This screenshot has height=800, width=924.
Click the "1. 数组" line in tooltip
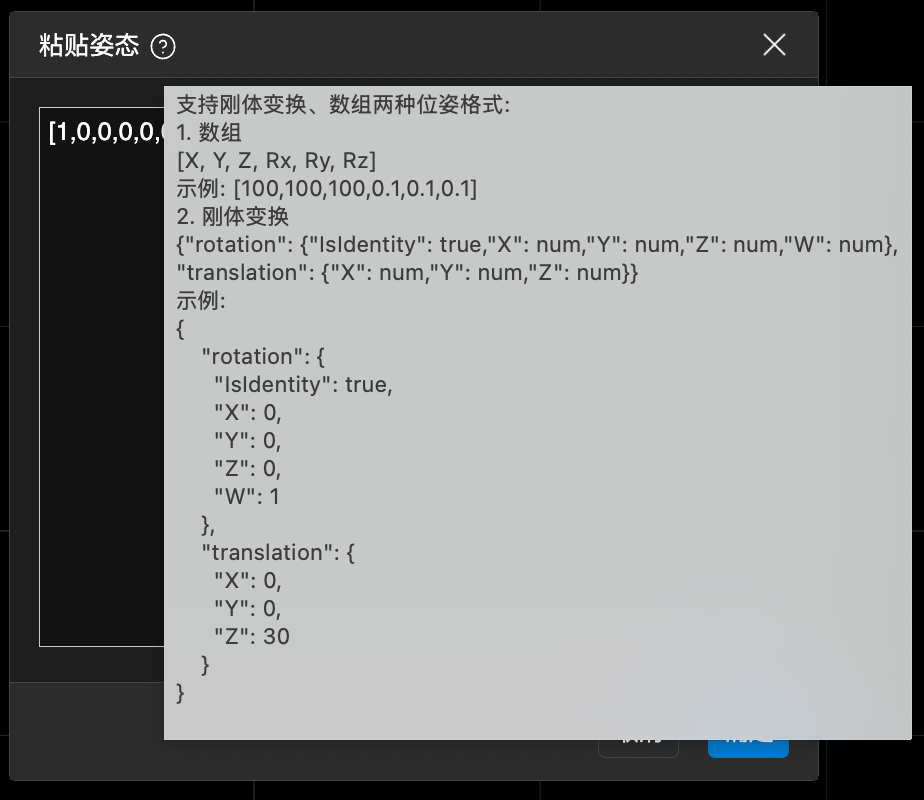209,132
